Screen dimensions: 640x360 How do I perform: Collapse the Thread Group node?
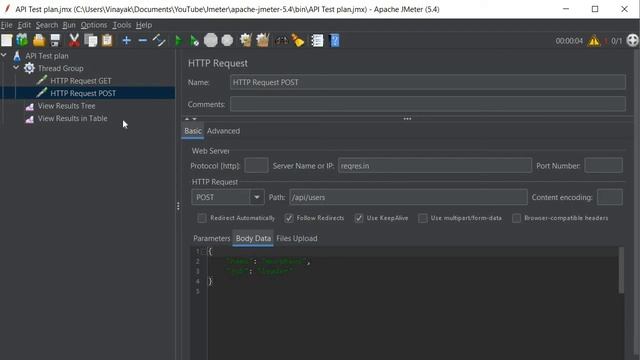click(x=16, y=67)
